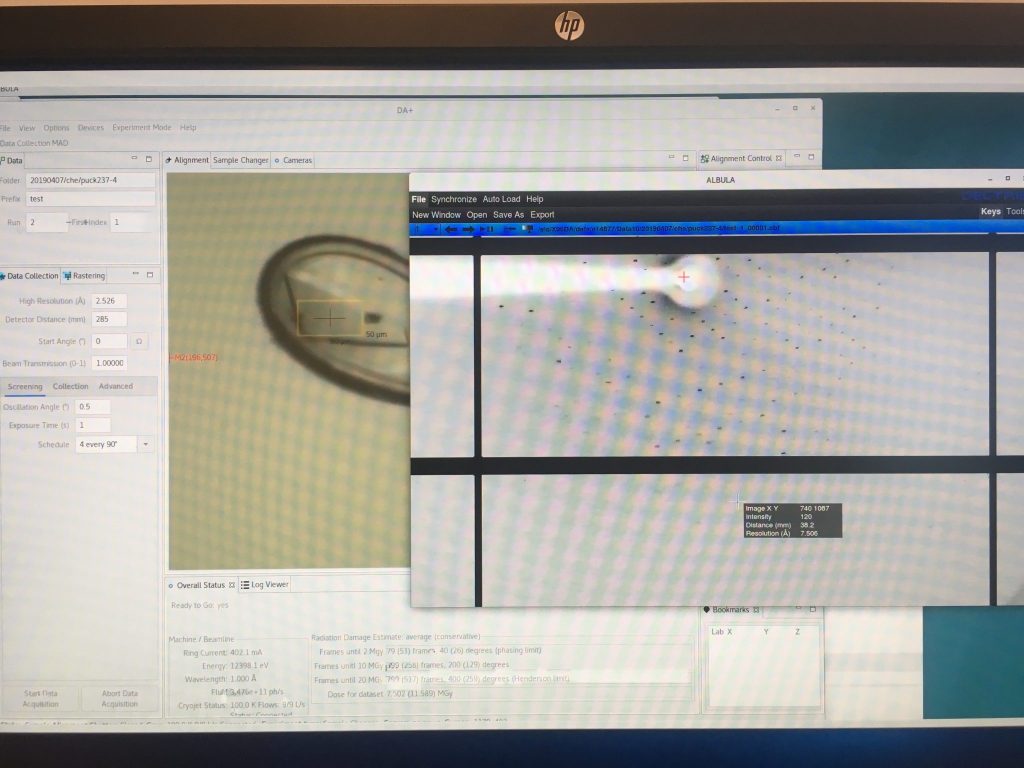Open the Devices menu in DA+

(90, 128)
